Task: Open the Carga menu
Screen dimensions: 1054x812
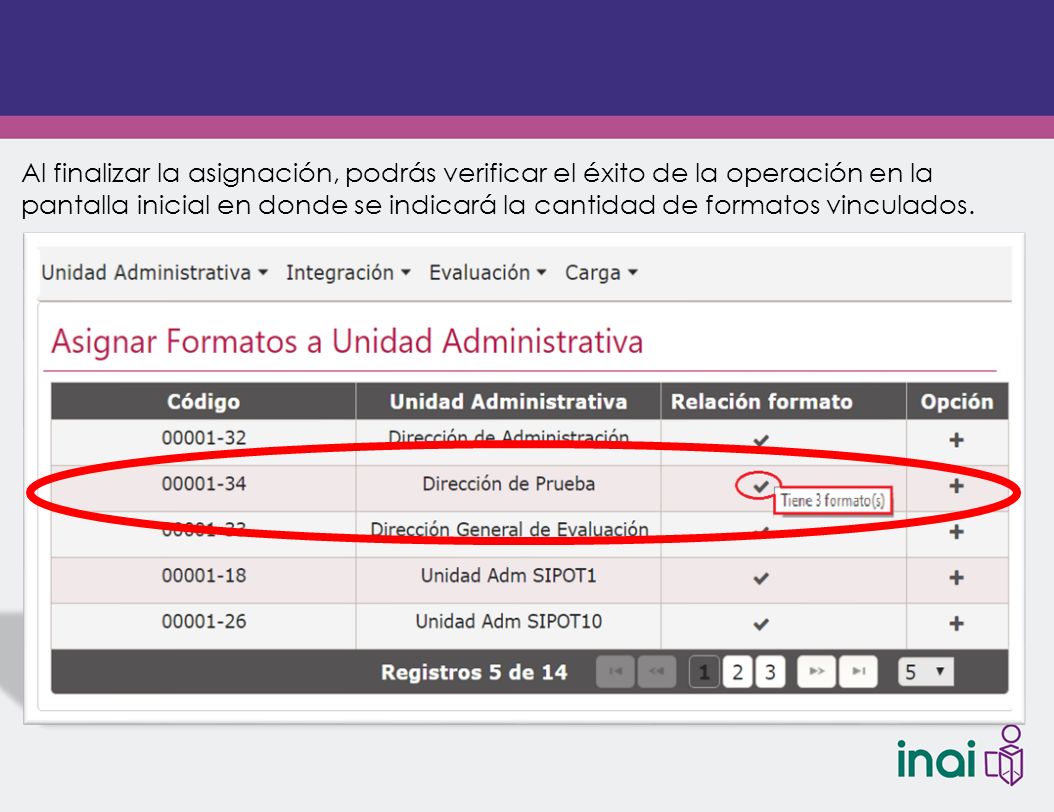Action: [601, 272]
